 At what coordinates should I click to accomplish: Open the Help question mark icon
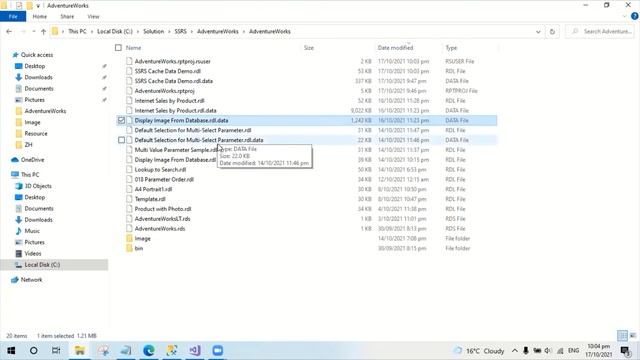click(x=635, y=16)
